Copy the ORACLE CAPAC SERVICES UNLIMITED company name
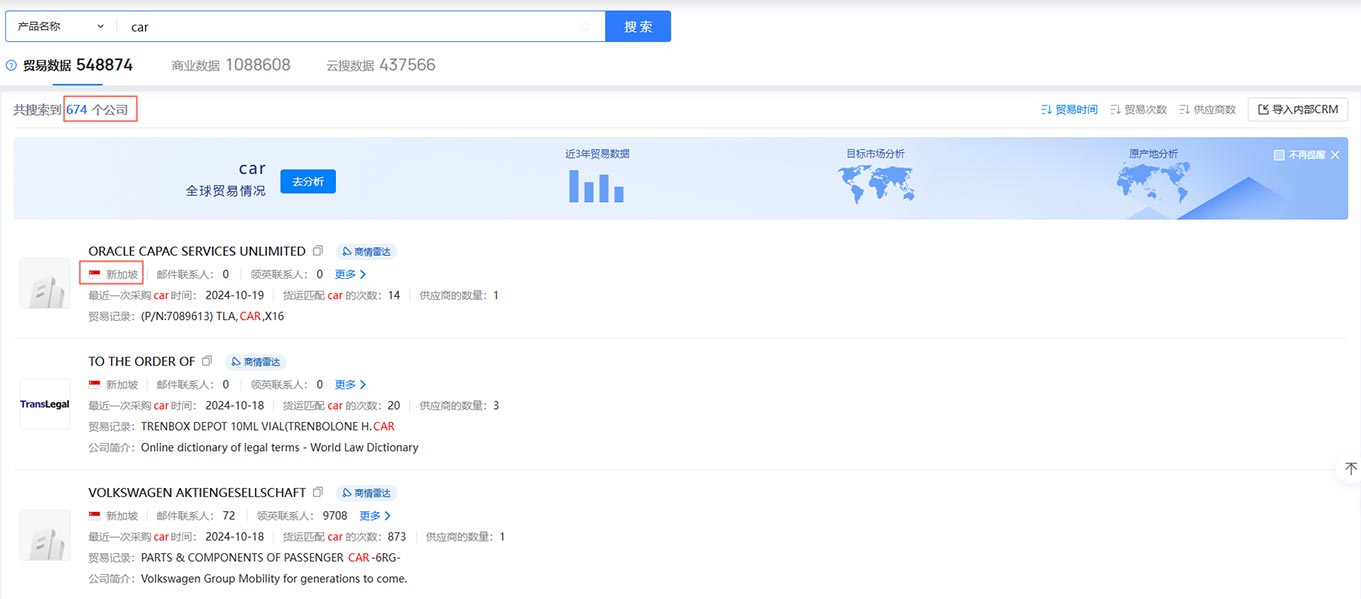The image size is (1361, 599). [x=318, y=251]
